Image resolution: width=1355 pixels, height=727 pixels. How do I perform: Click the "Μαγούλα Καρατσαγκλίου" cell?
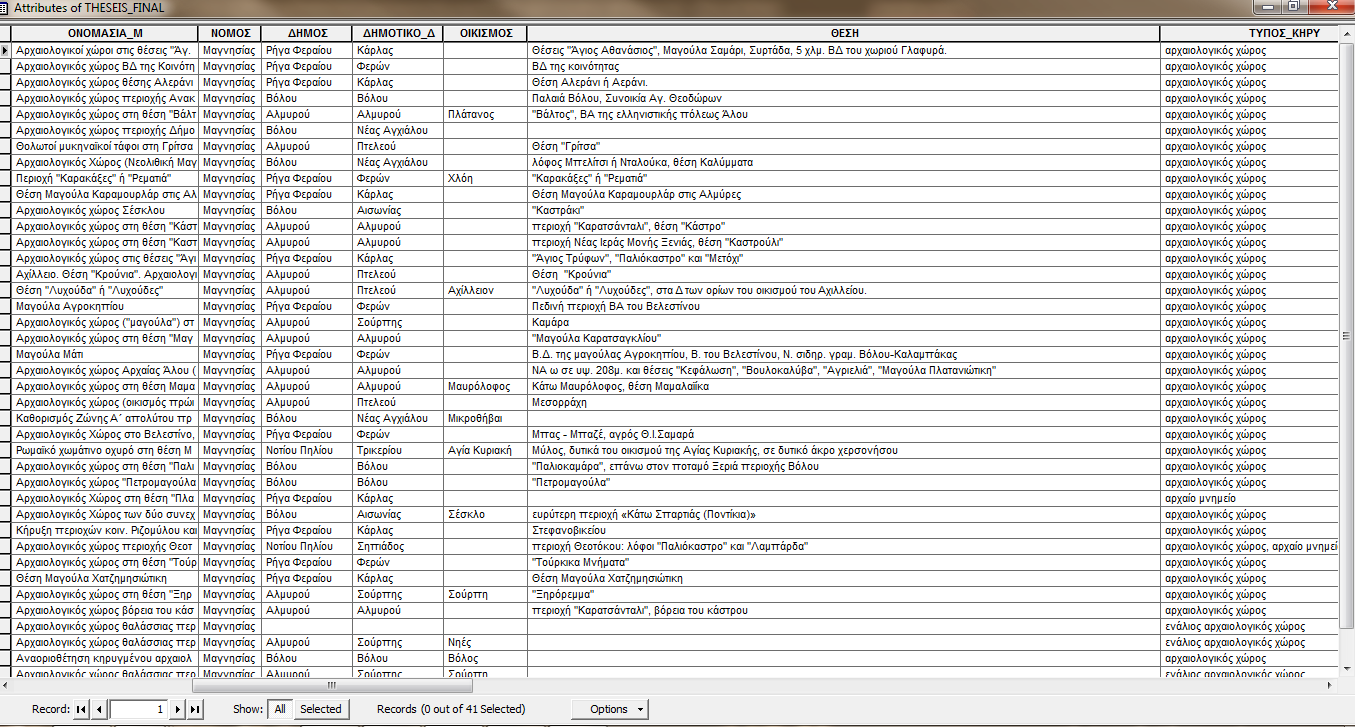tap(844, 338)
